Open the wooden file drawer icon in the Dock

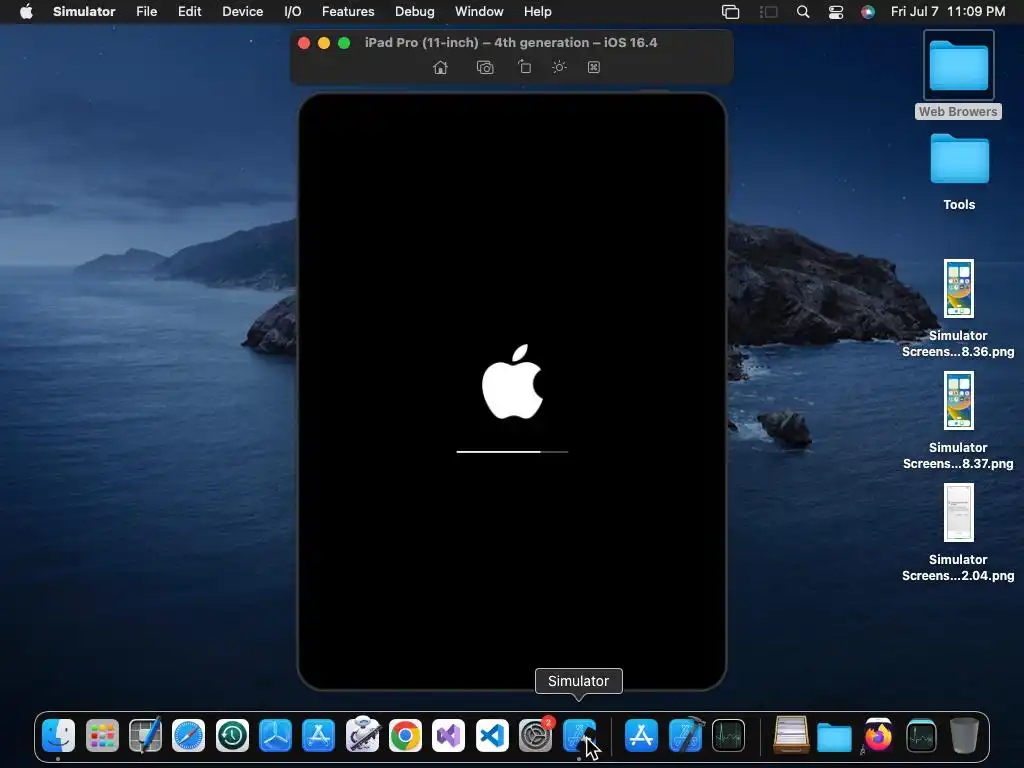pyautogui.click(x=791, y=735)
